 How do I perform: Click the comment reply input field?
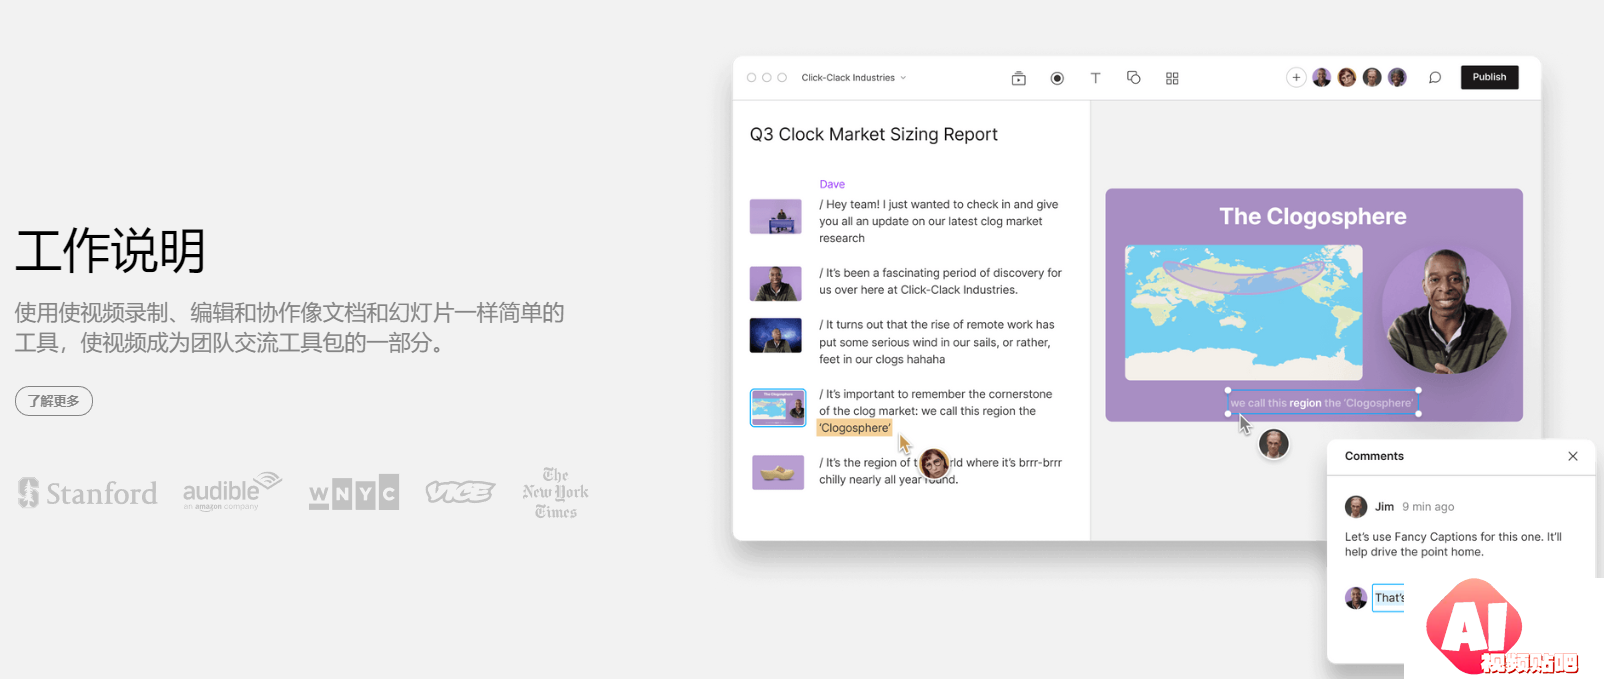click(x=1388, y=598)
